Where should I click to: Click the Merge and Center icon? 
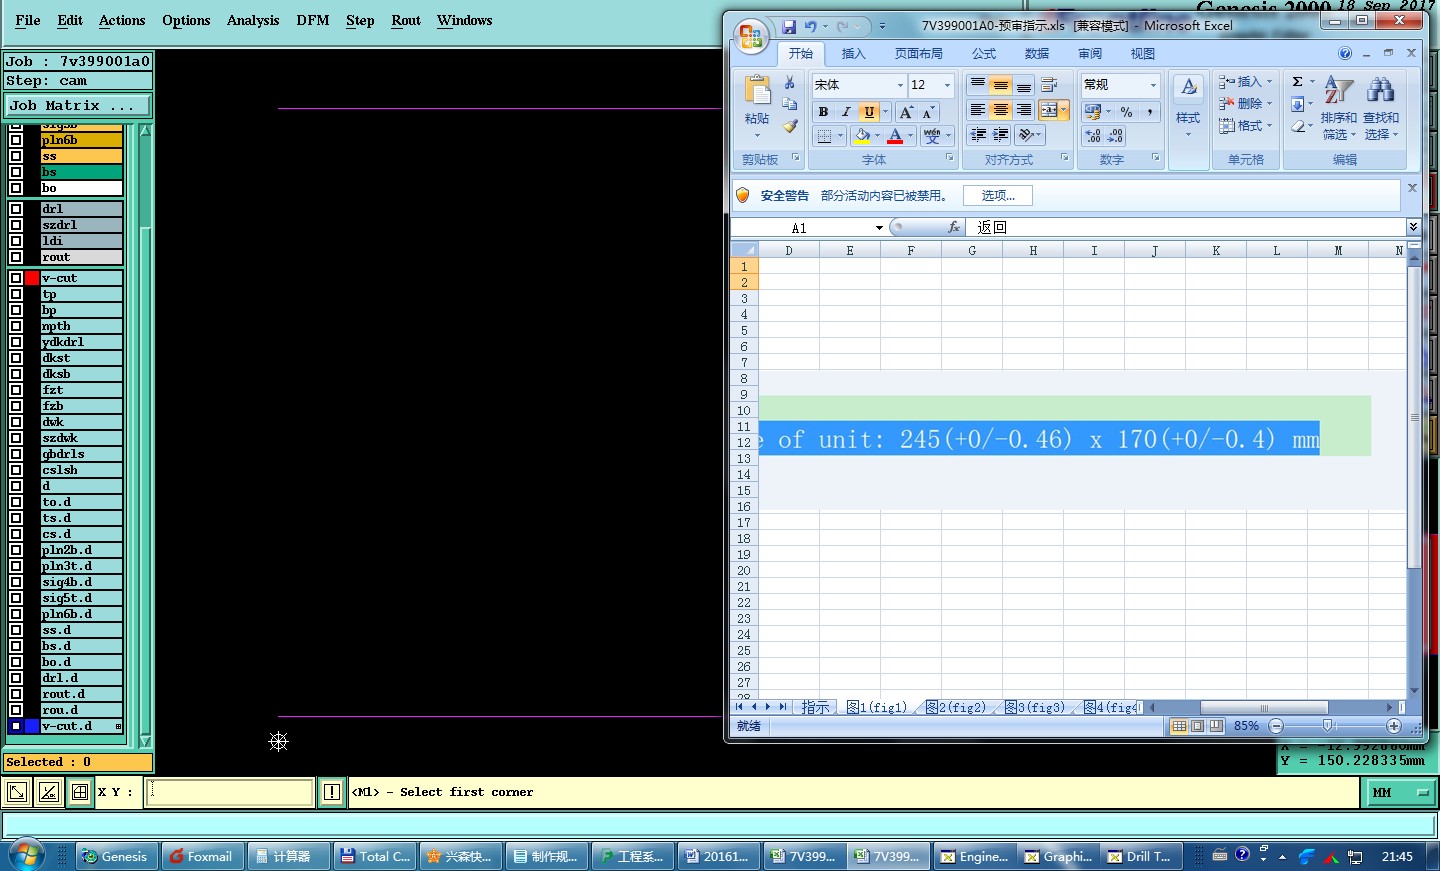(x=1048, y=110)
